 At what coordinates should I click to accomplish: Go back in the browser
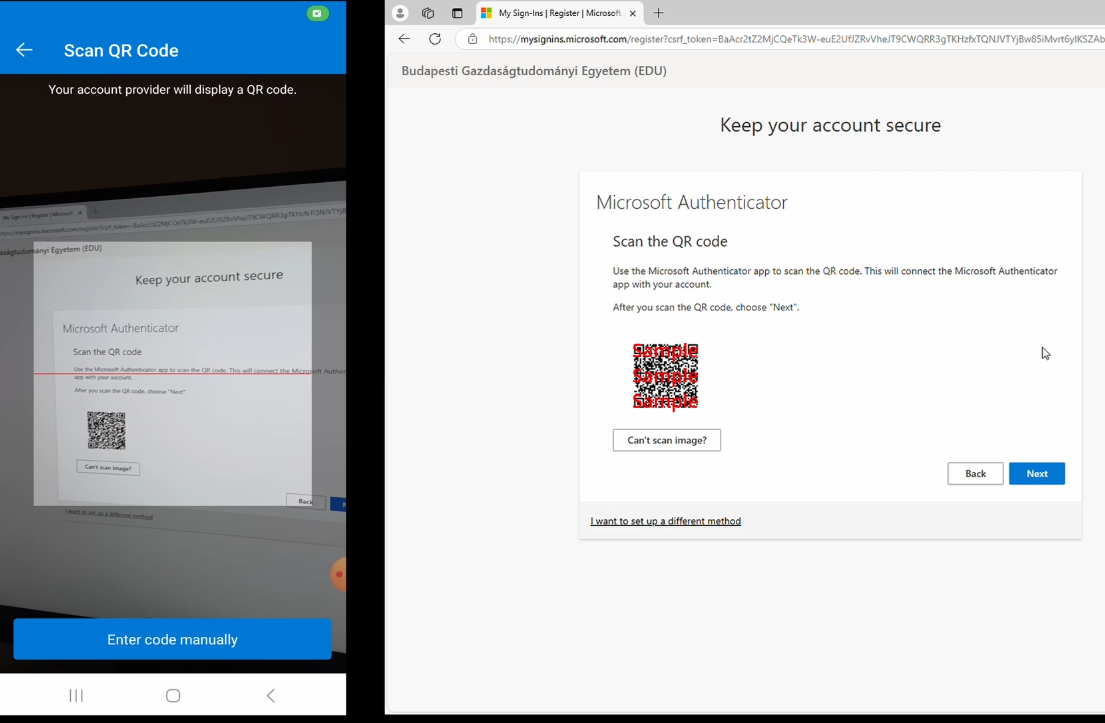click(x=404, y=39)
